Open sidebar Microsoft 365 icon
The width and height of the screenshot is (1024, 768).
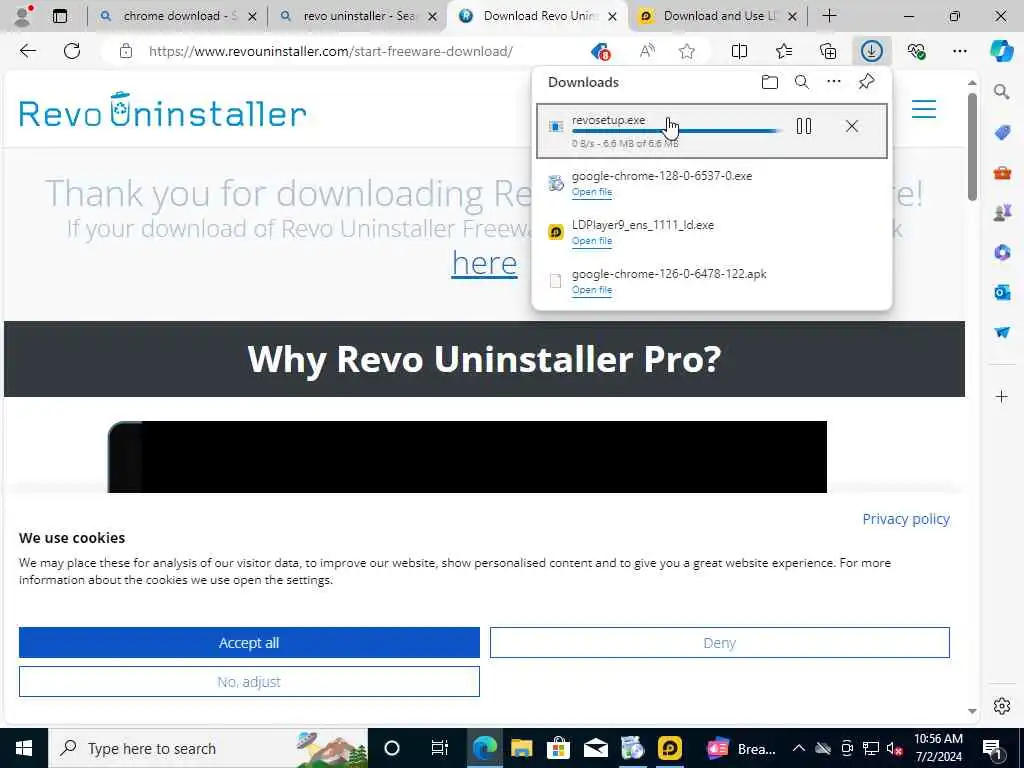click(x=1002, y=252)
